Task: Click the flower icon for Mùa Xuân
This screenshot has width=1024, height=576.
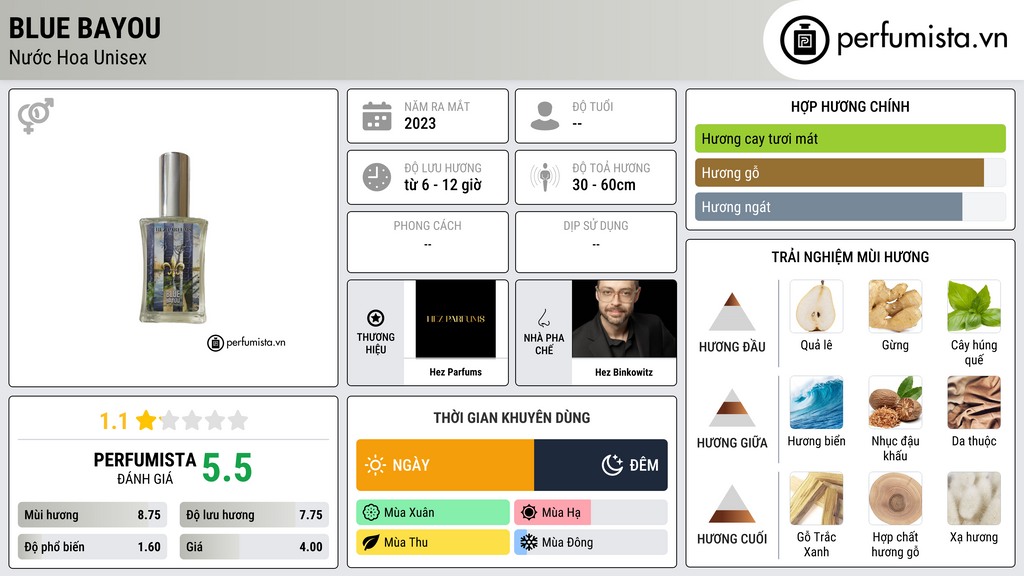Action: (x=371, y=513)
